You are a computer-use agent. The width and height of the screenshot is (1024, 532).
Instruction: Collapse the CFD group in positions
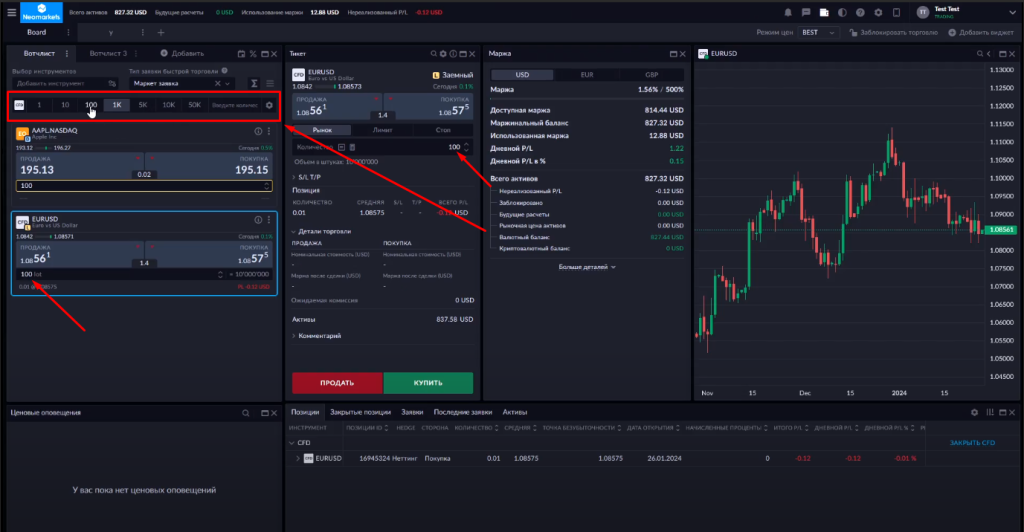click(292, 443)
